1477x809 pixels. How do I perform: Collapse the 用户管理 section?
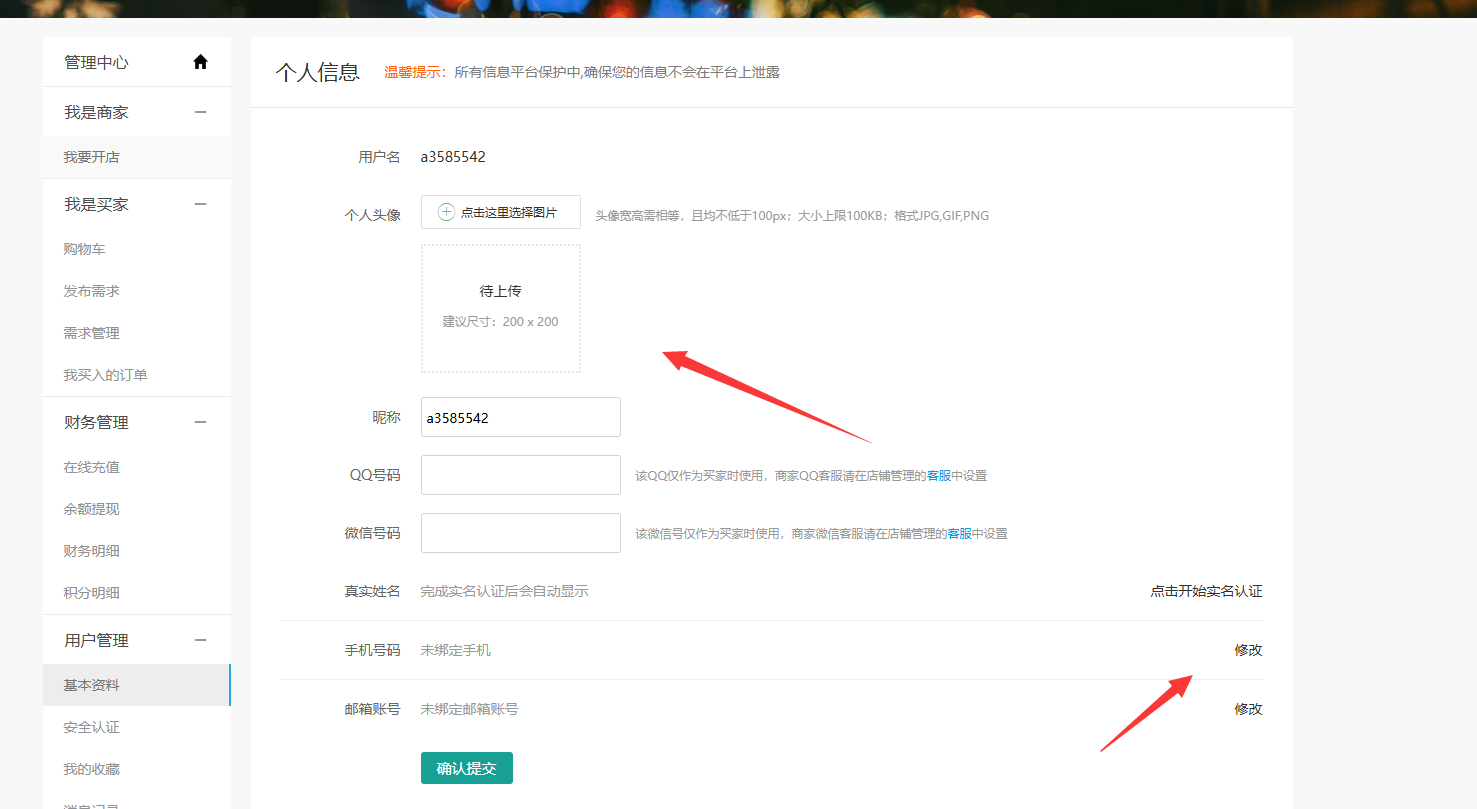coord(200,641)
